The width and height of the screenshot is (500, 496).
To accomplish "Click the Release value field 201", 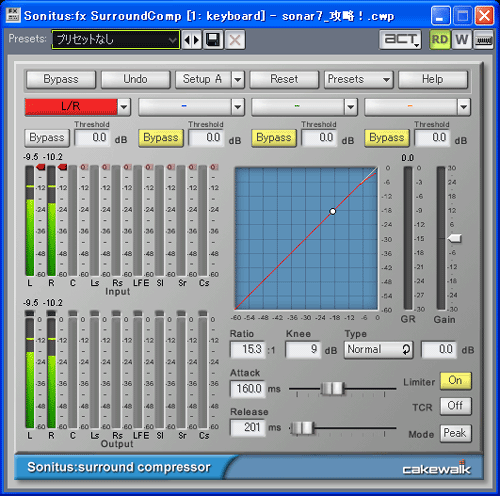I will [248, 428].
